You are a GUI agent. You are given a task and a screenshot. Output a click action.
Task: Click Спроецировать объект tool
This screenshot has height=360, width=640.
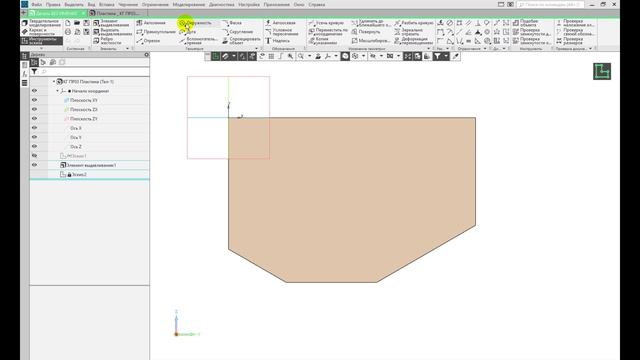[241, 41]
